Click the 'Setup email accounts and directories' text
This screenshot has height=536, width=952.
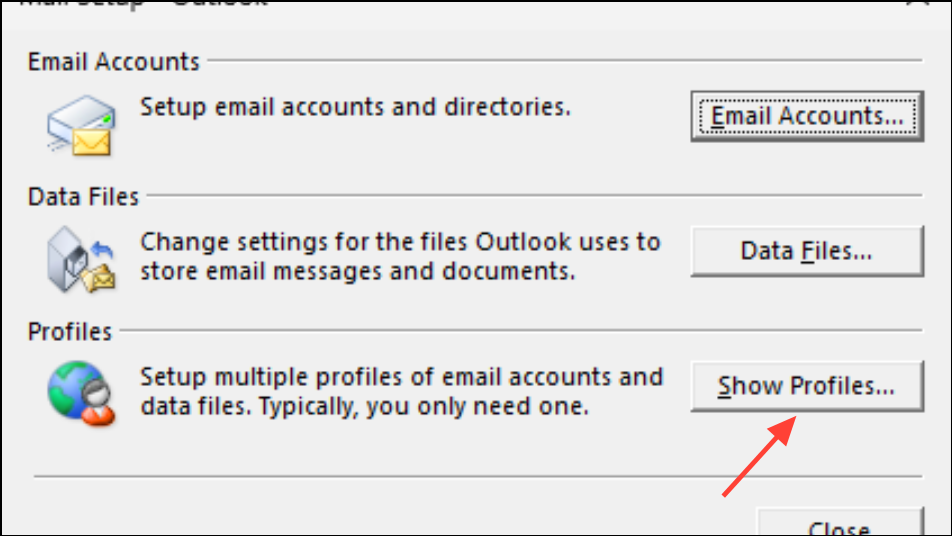[356, 107]
